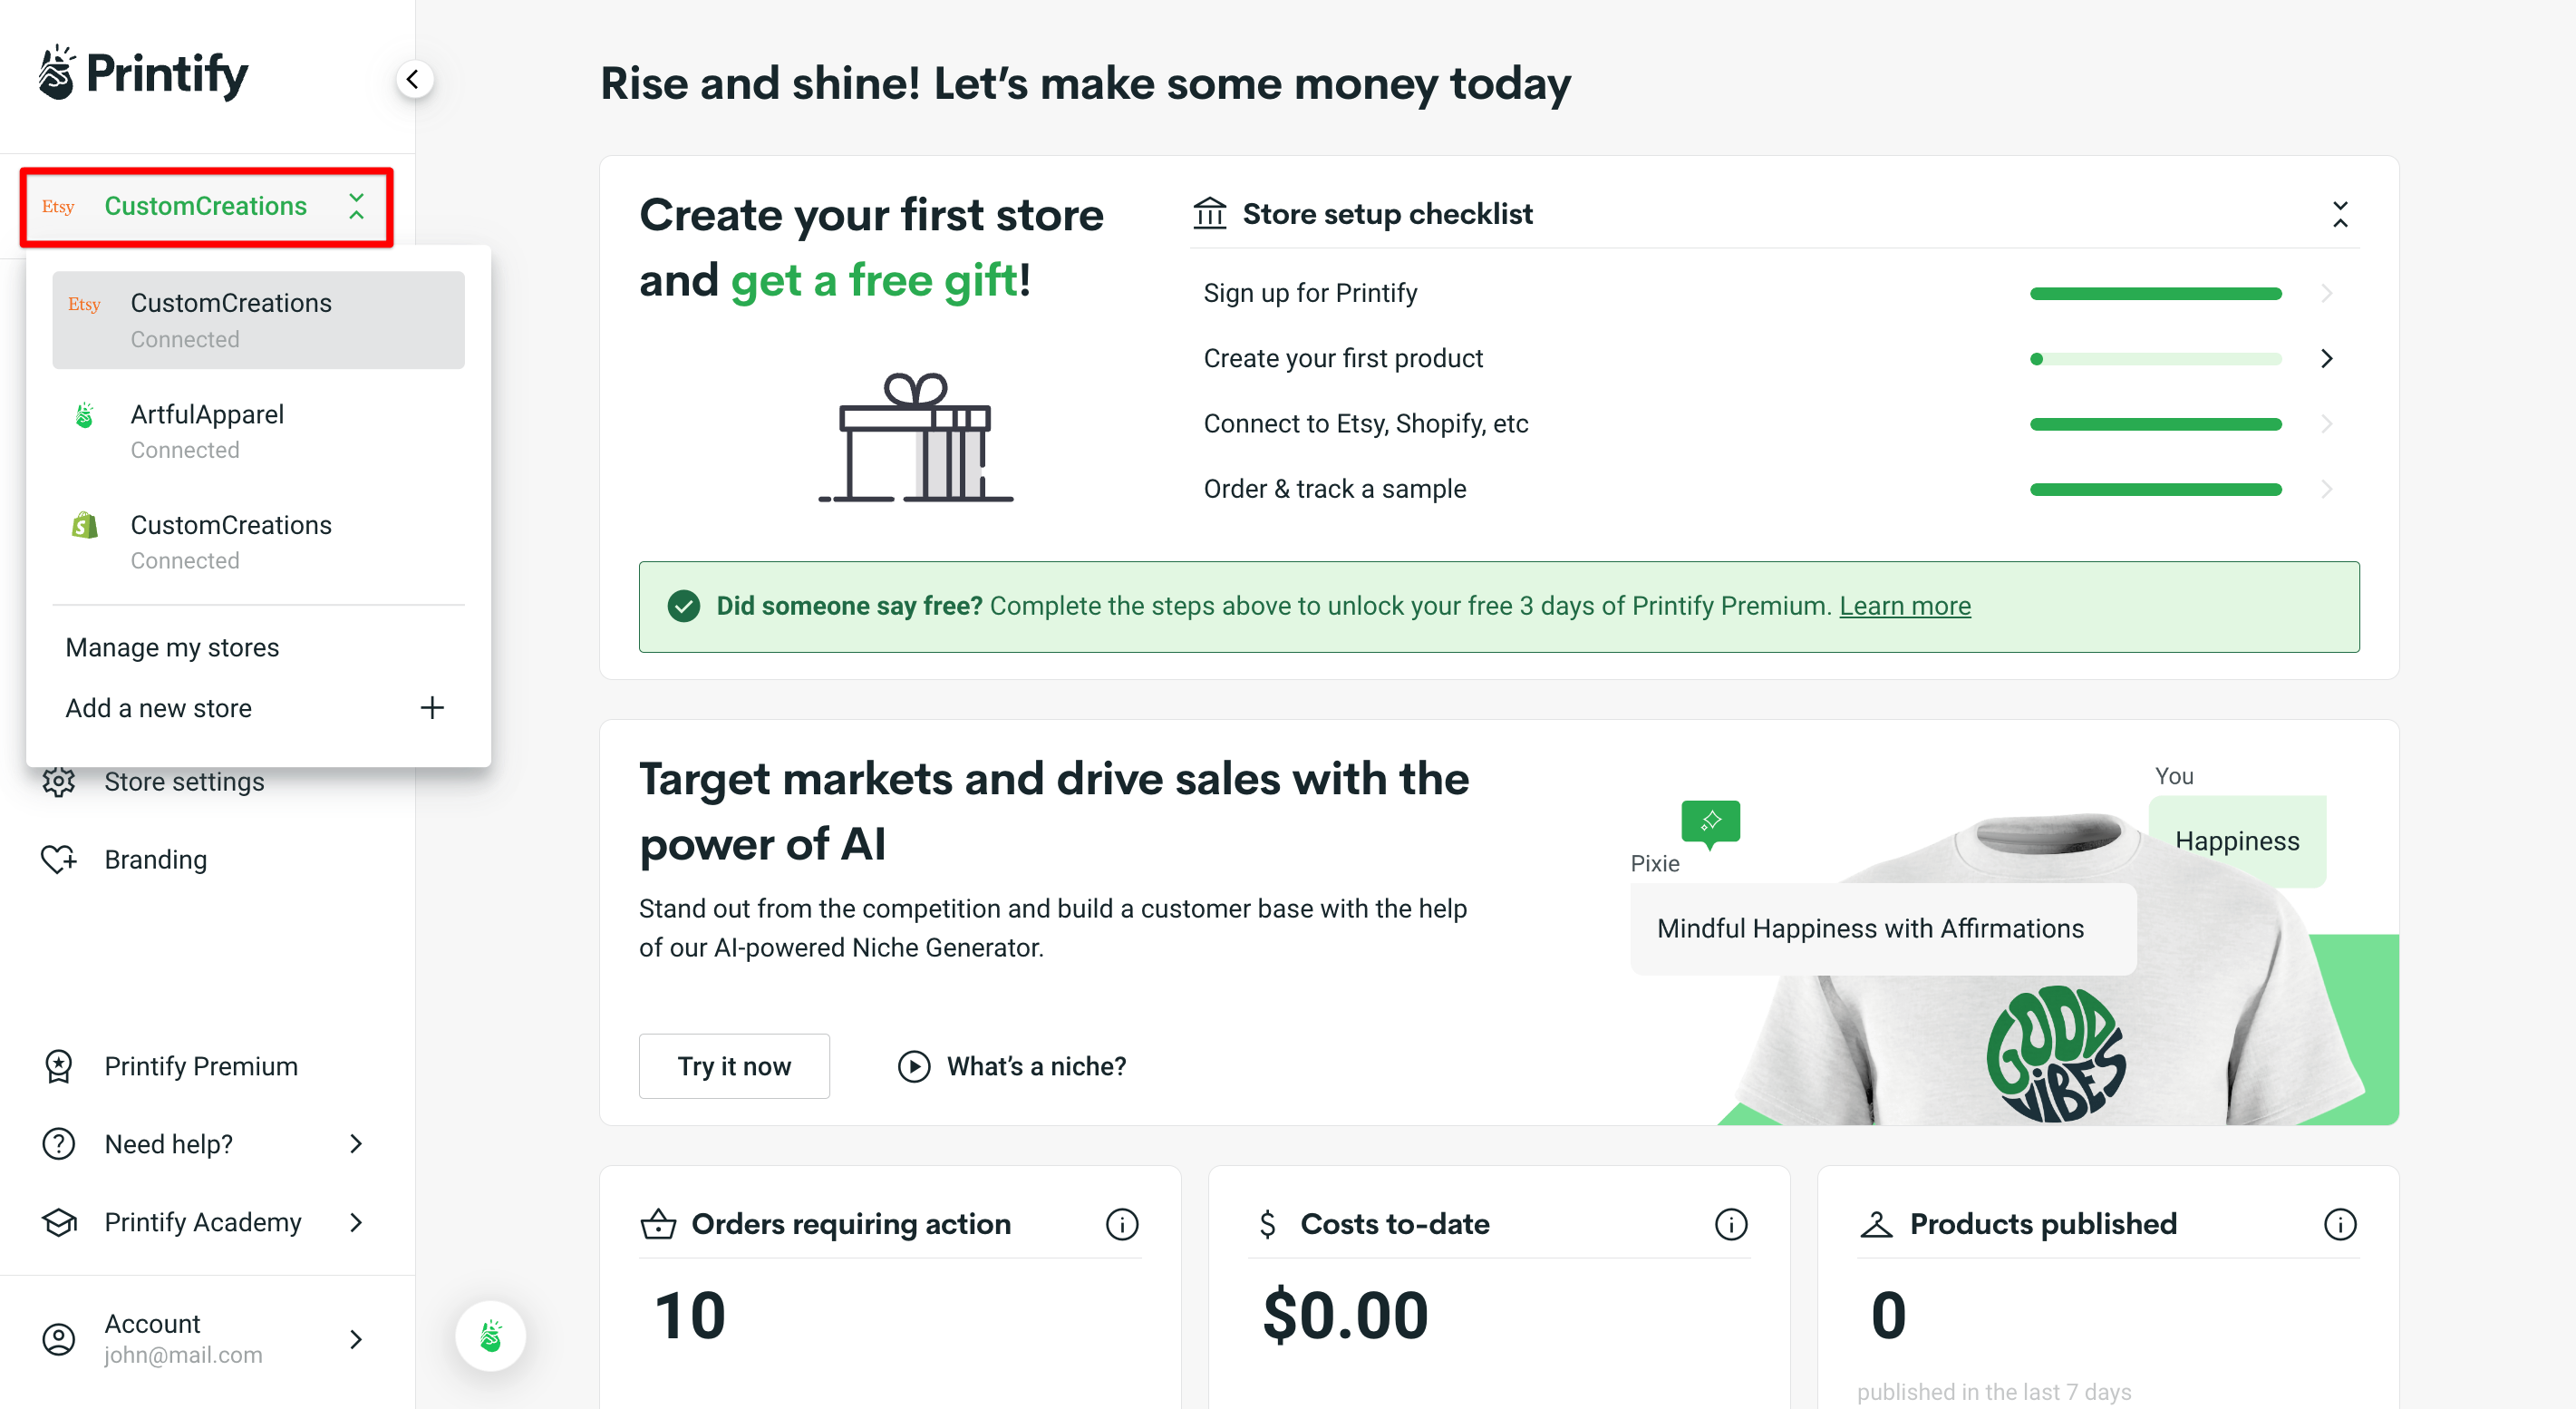Click the Printify Premium star icon
This screenshot has height=1409, width=2576.
tap(58, 1066)
